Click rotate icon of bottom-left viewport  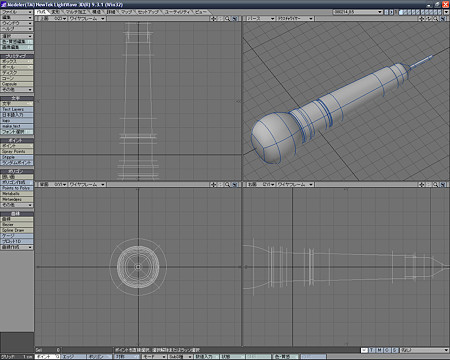[220, 184]
